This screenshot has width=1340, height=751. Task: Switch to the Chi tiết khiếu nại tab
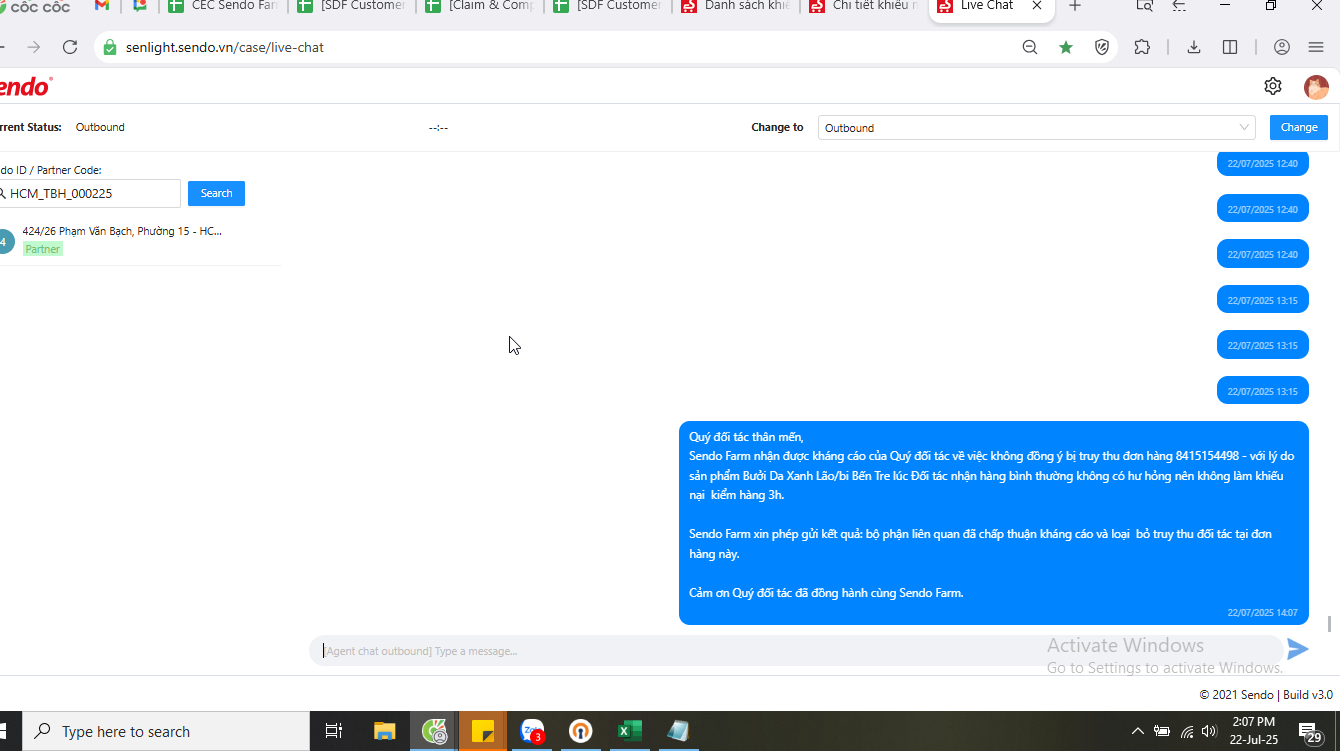[863, 6]
